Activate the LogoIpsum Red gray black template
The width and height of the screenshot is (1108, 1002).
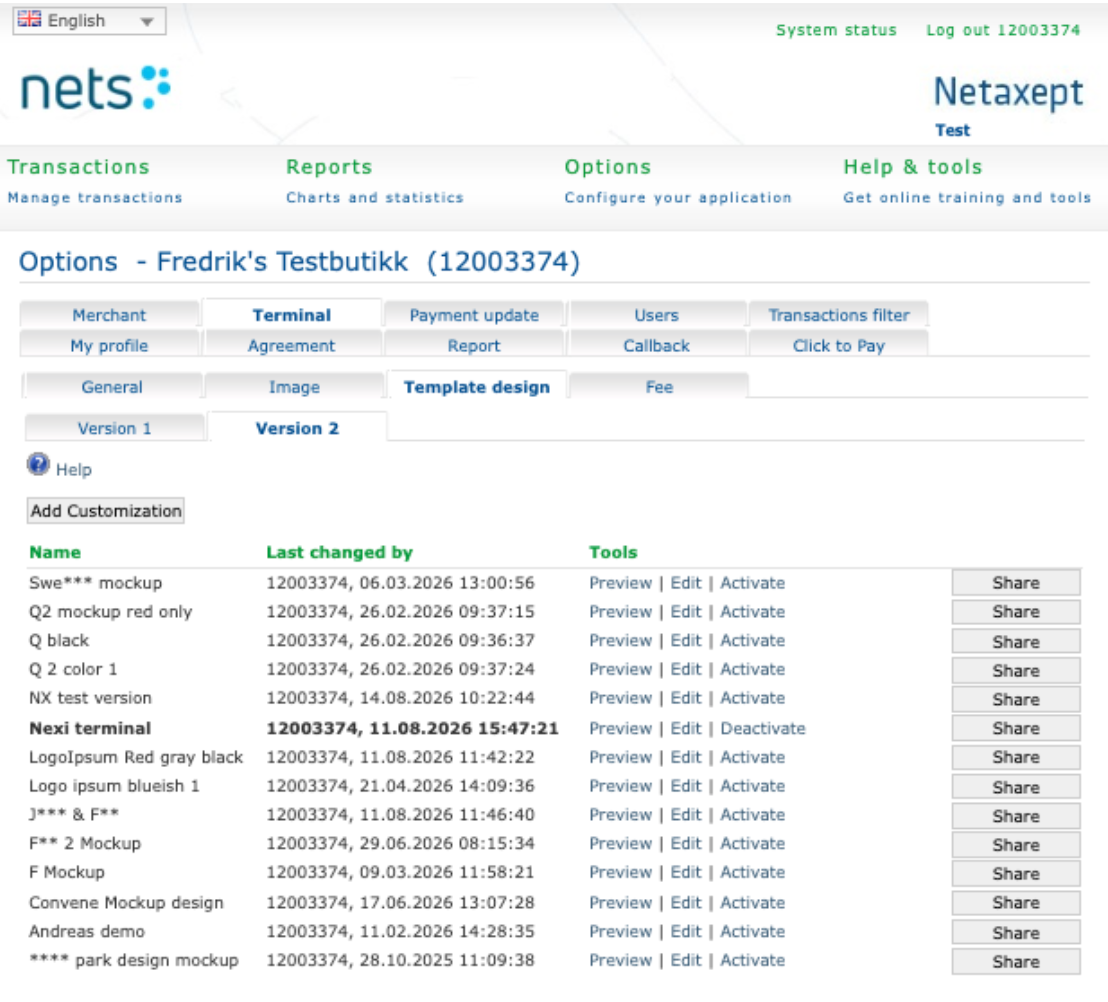click(x=753, y=758)
